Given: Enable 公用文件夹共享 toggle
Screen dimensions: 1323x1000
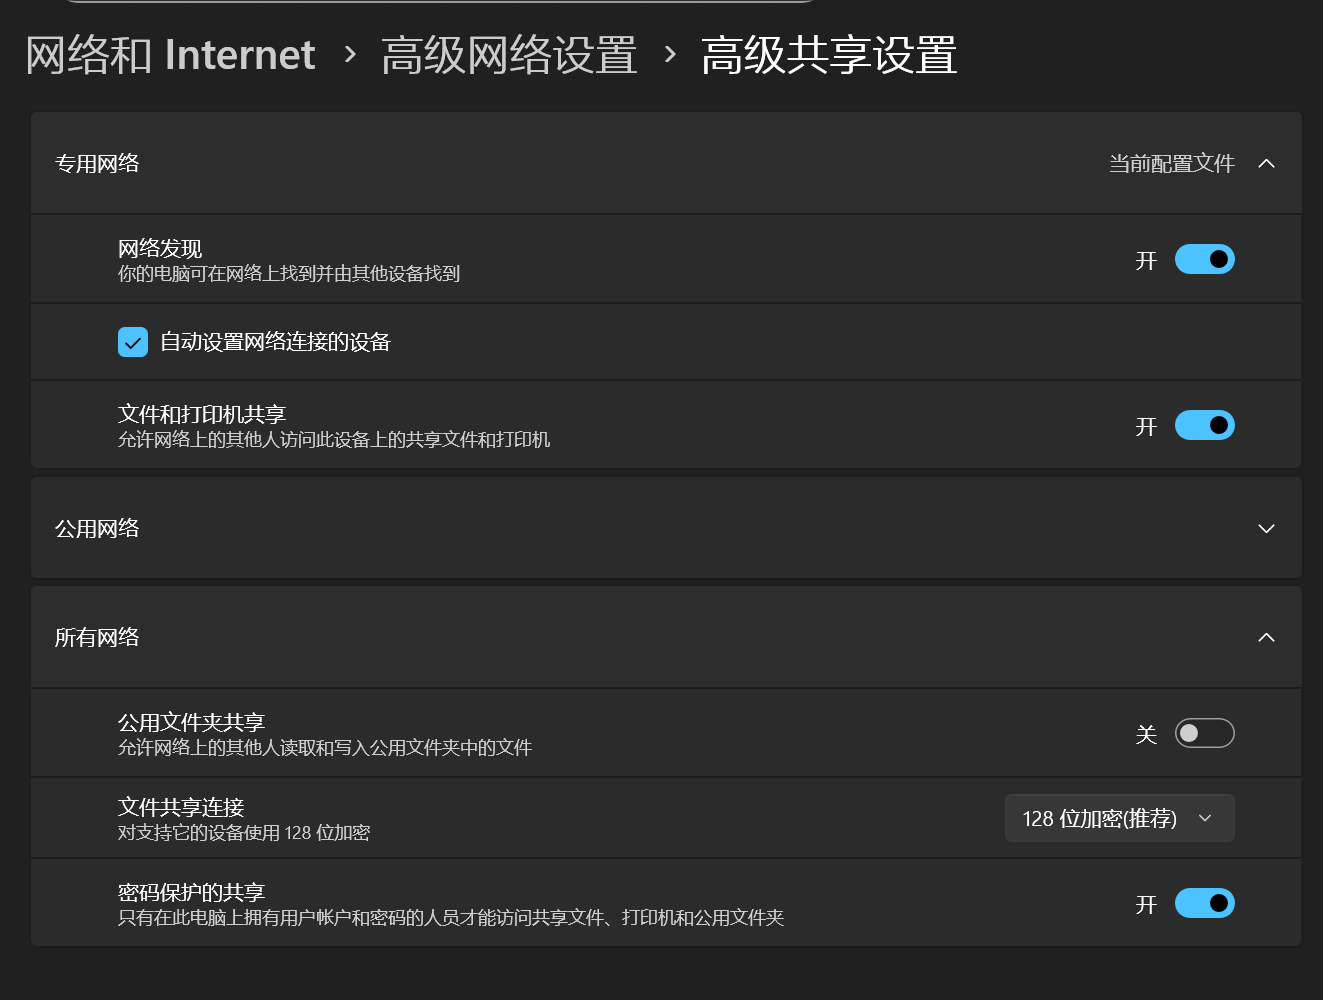Looking at the screenshot, I should [x=1204, y=733].
